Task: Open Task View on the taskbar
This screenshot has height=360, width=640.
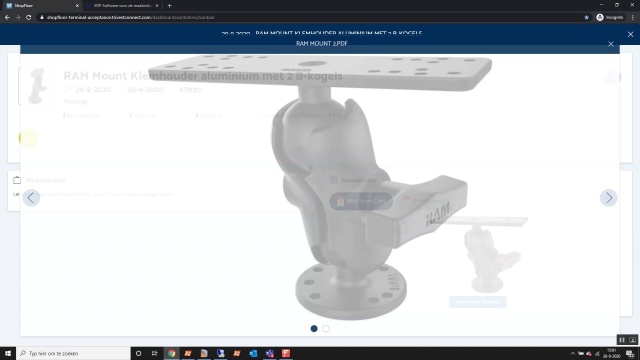Action: [x=155, y=353]
